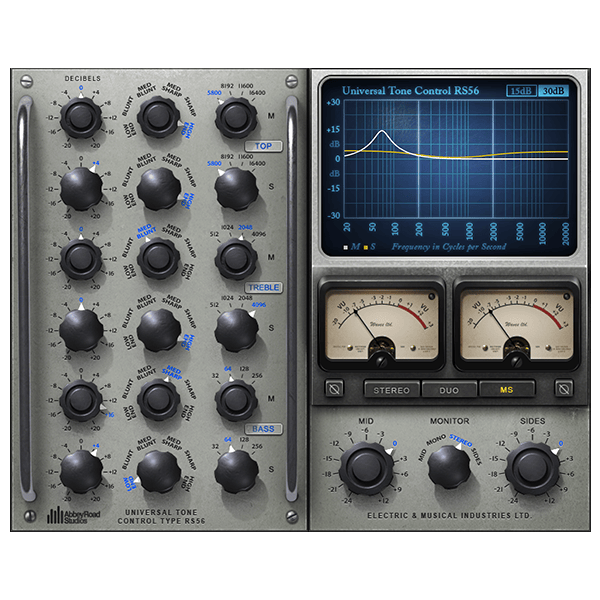Screen dimensions: 600x600
Task: Click the MID output level knob
Action: pos(366,468)
